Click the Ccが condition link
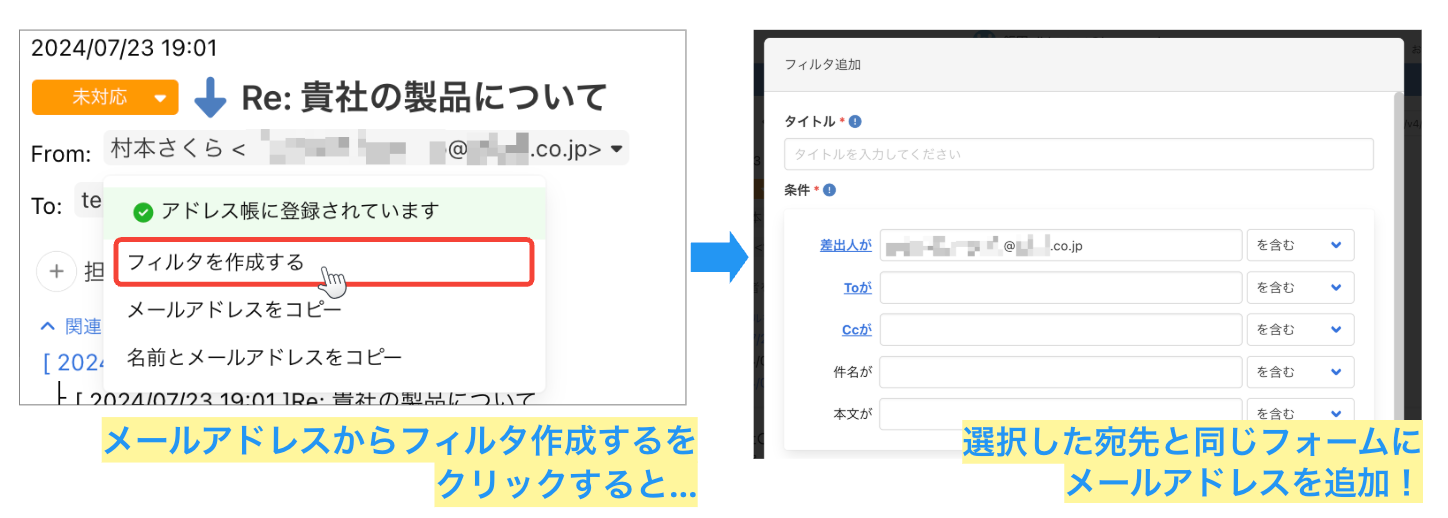1448x518 pixels. tap(856, 329)
